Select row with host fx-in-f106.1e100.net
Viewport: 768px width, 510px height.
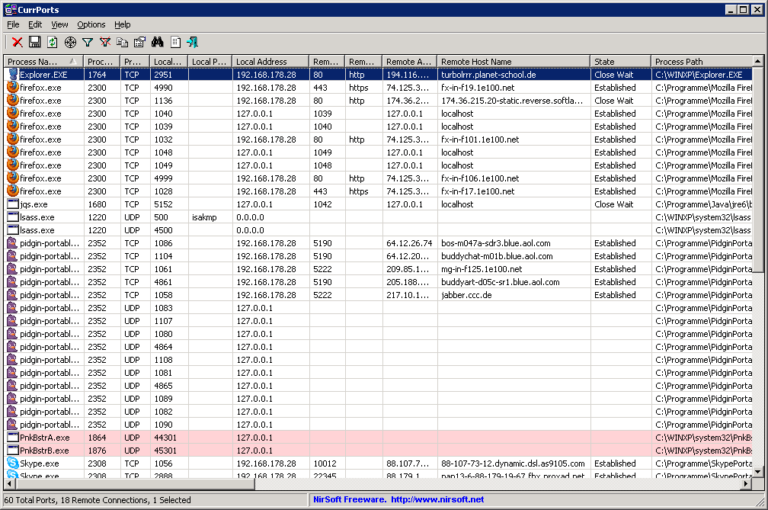[x=378, y=178]
